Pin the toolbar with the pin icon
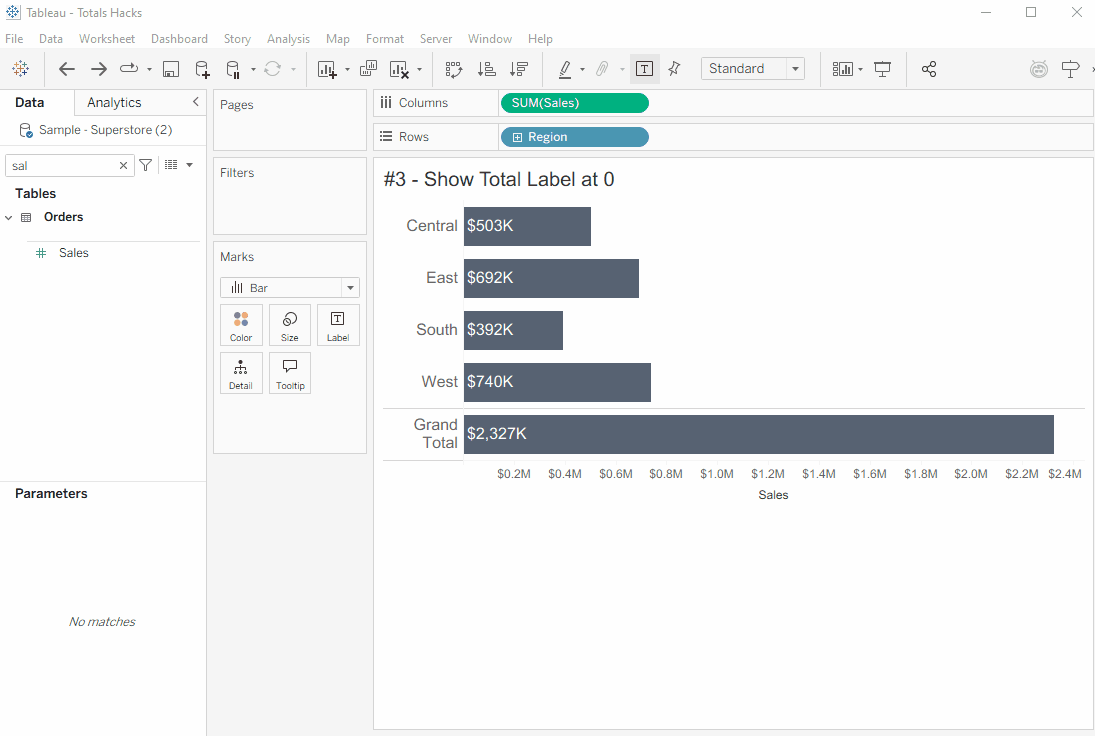The width and height of the screenshot is (1095, 736). [x=674, y=69]
